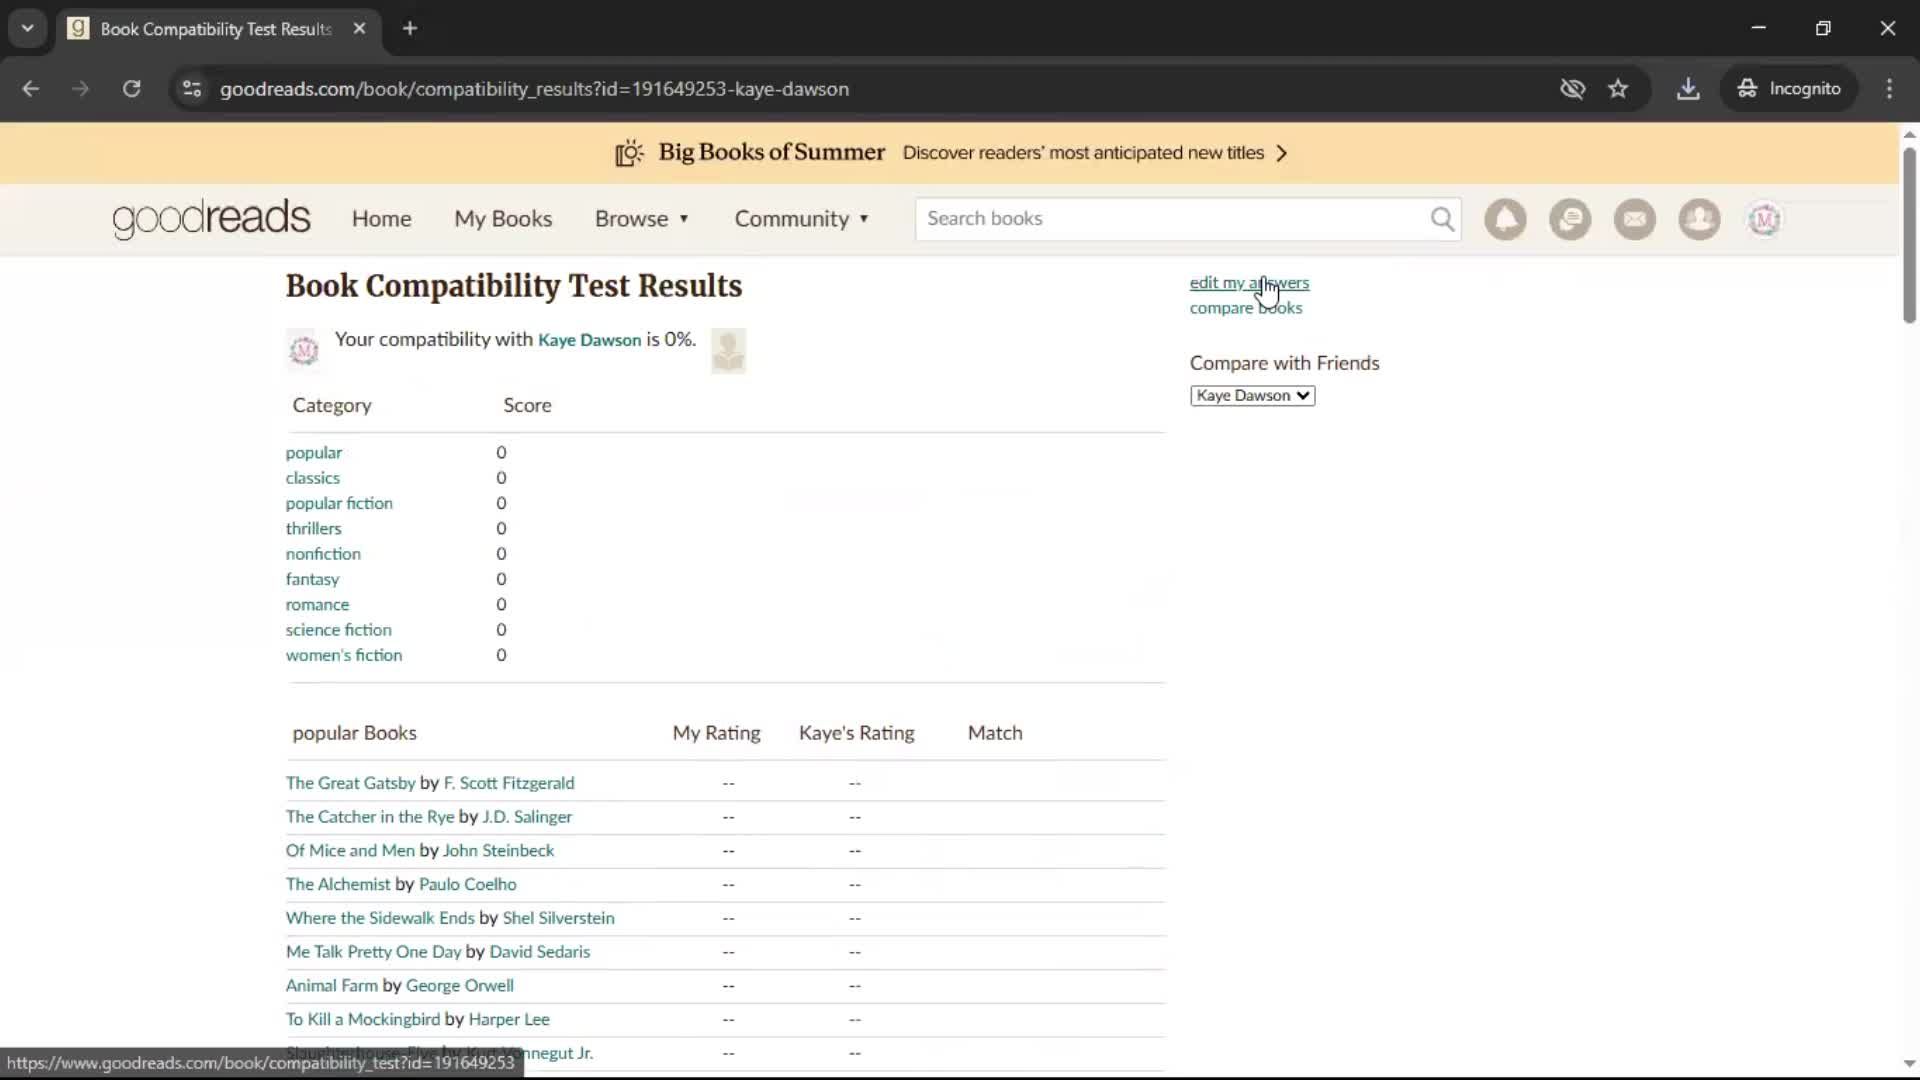Open the Shel Silverstein author link
The width and height of the screenshot is (1920, 1080).
click(x=558, y=918)
